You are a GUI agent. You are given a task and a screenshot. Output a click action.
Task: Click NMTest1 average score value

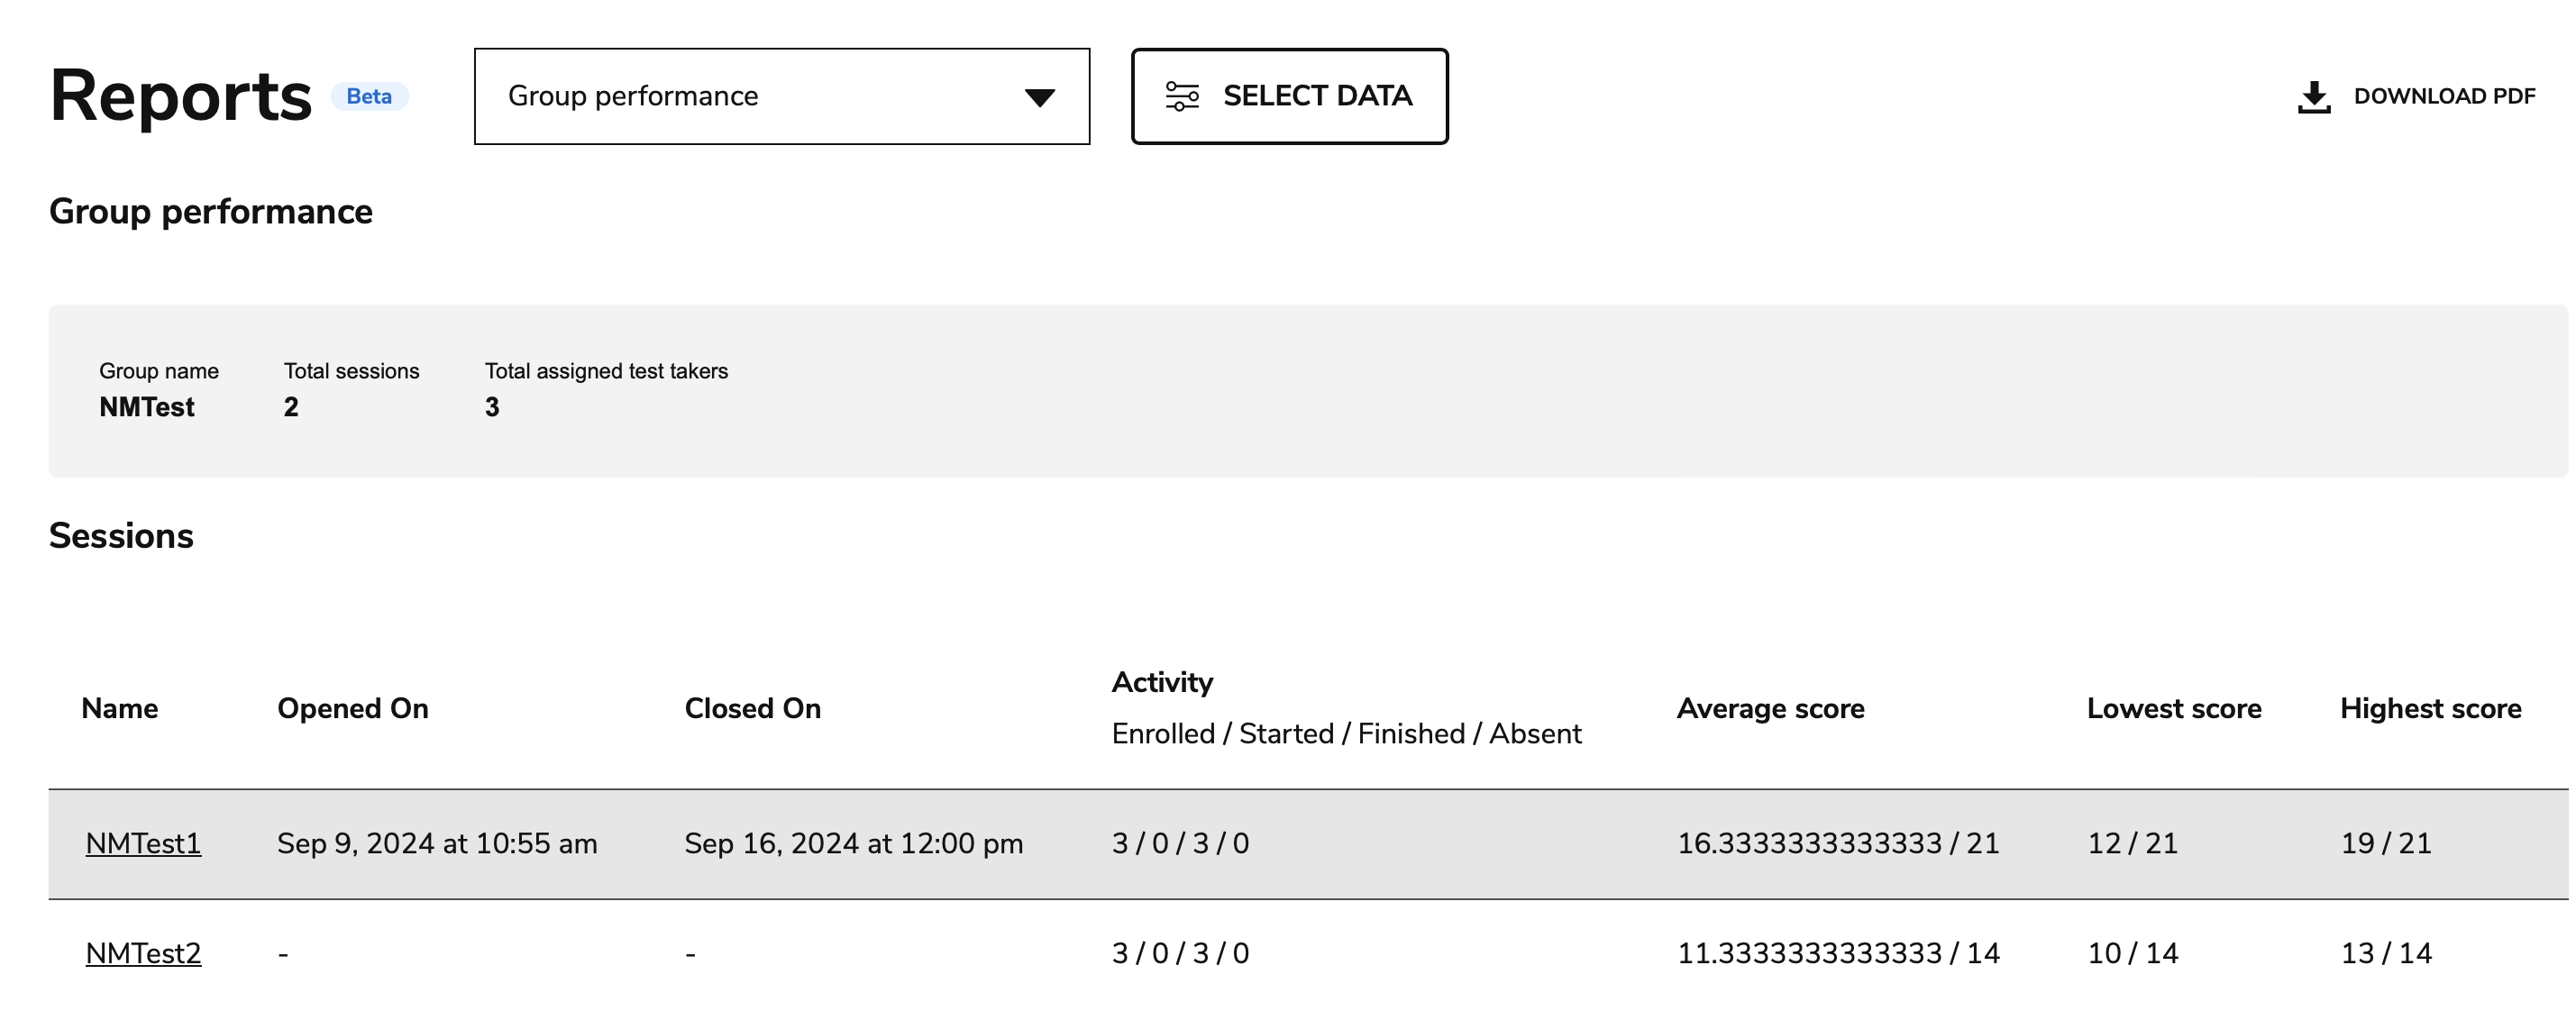[1837, 843]
